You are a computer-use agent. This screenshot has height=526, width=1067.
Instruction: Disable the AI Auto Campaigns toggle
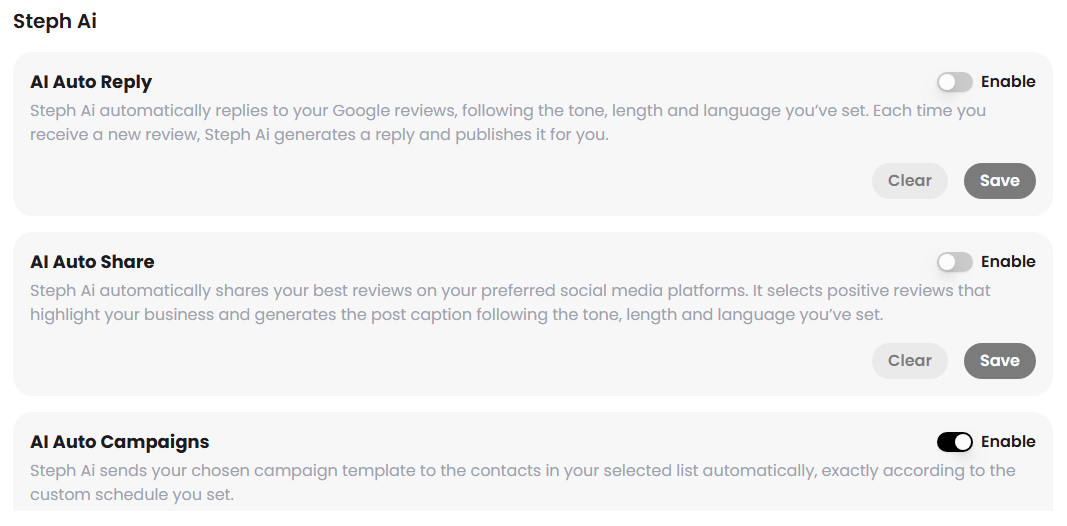954,442
